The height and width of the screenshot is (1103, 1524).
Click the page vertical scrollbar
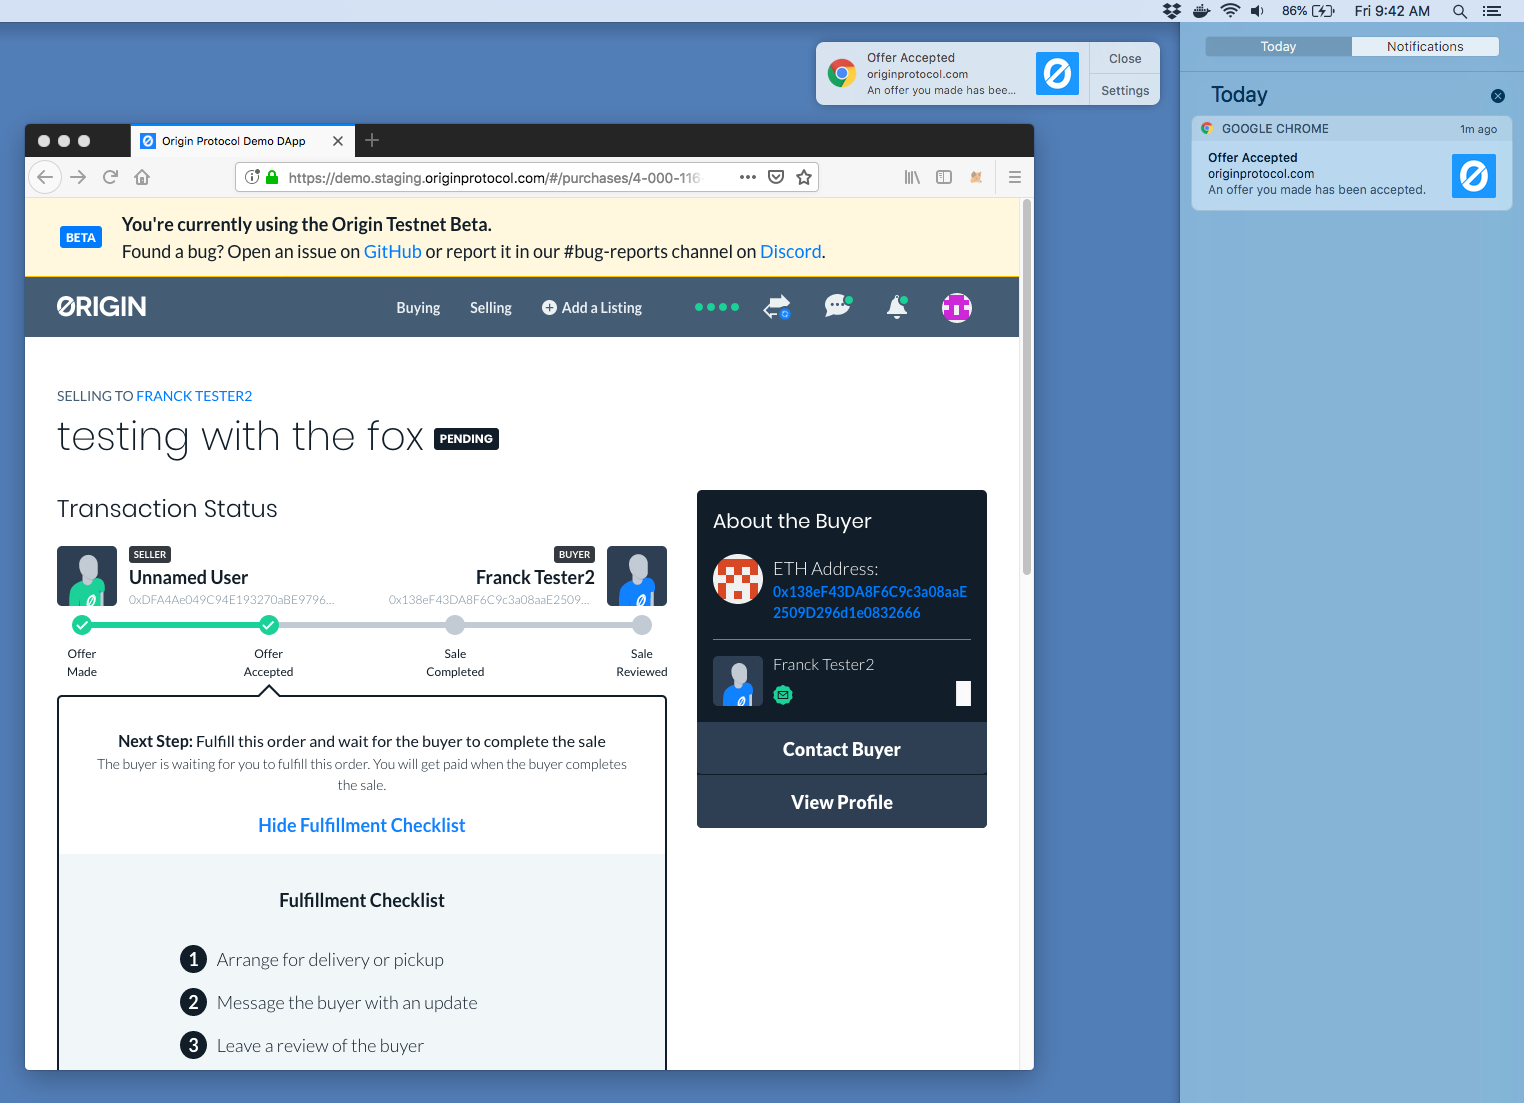pos(1027,386)
